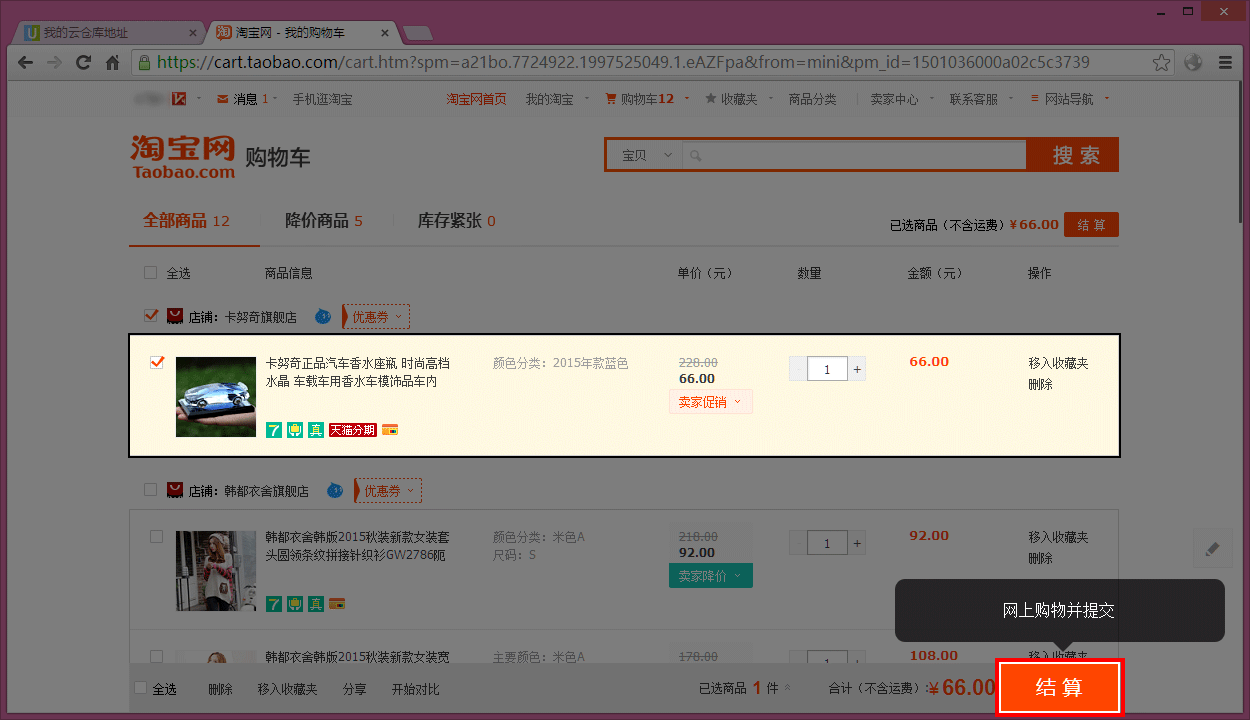
Task: Bookmark this page with the star icon
Action: point(1161,62)
